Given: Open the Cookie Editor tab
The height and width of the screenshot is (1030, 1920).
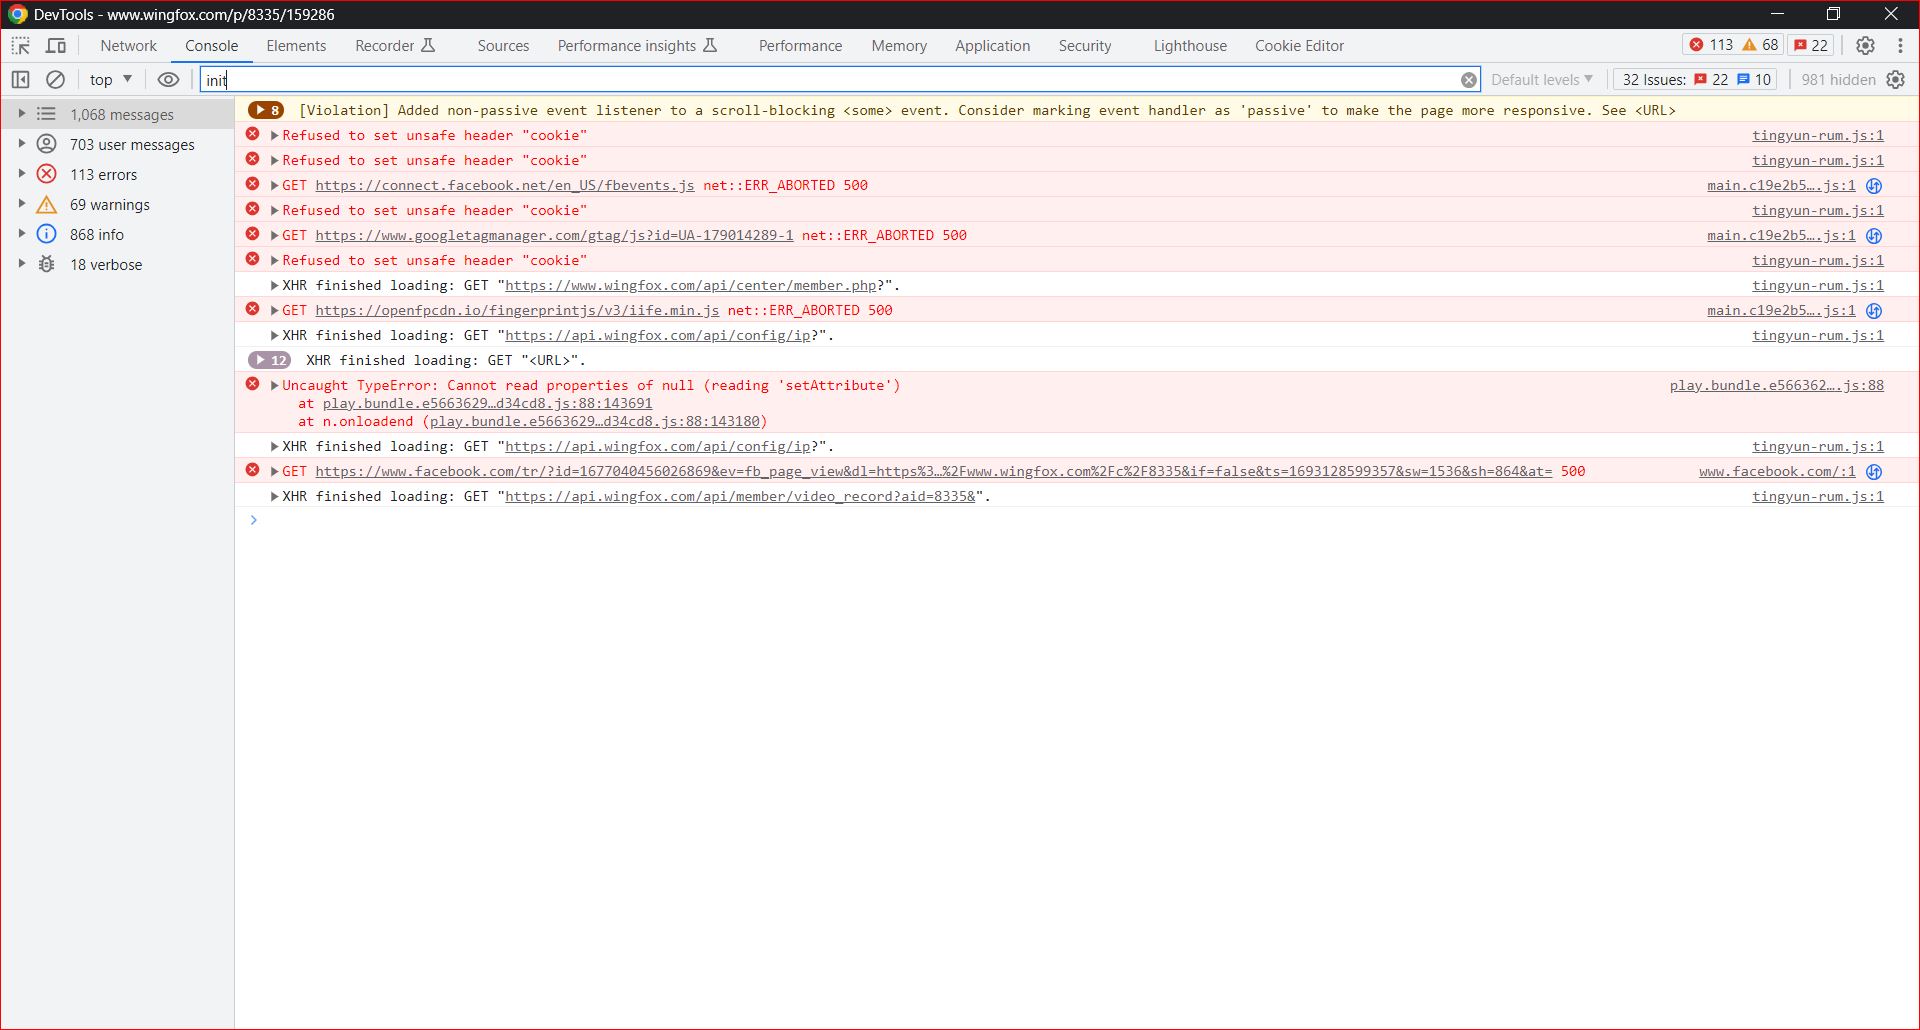Looking at the screenshot, I should point(1299,46).
